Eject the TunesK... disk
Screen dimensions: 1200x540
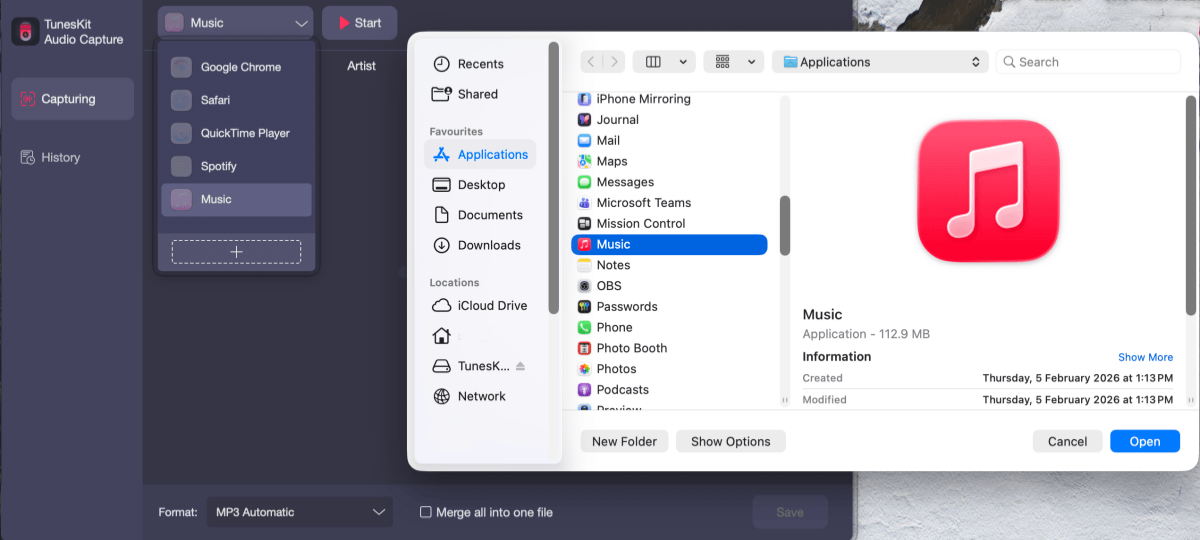(520, 366)
